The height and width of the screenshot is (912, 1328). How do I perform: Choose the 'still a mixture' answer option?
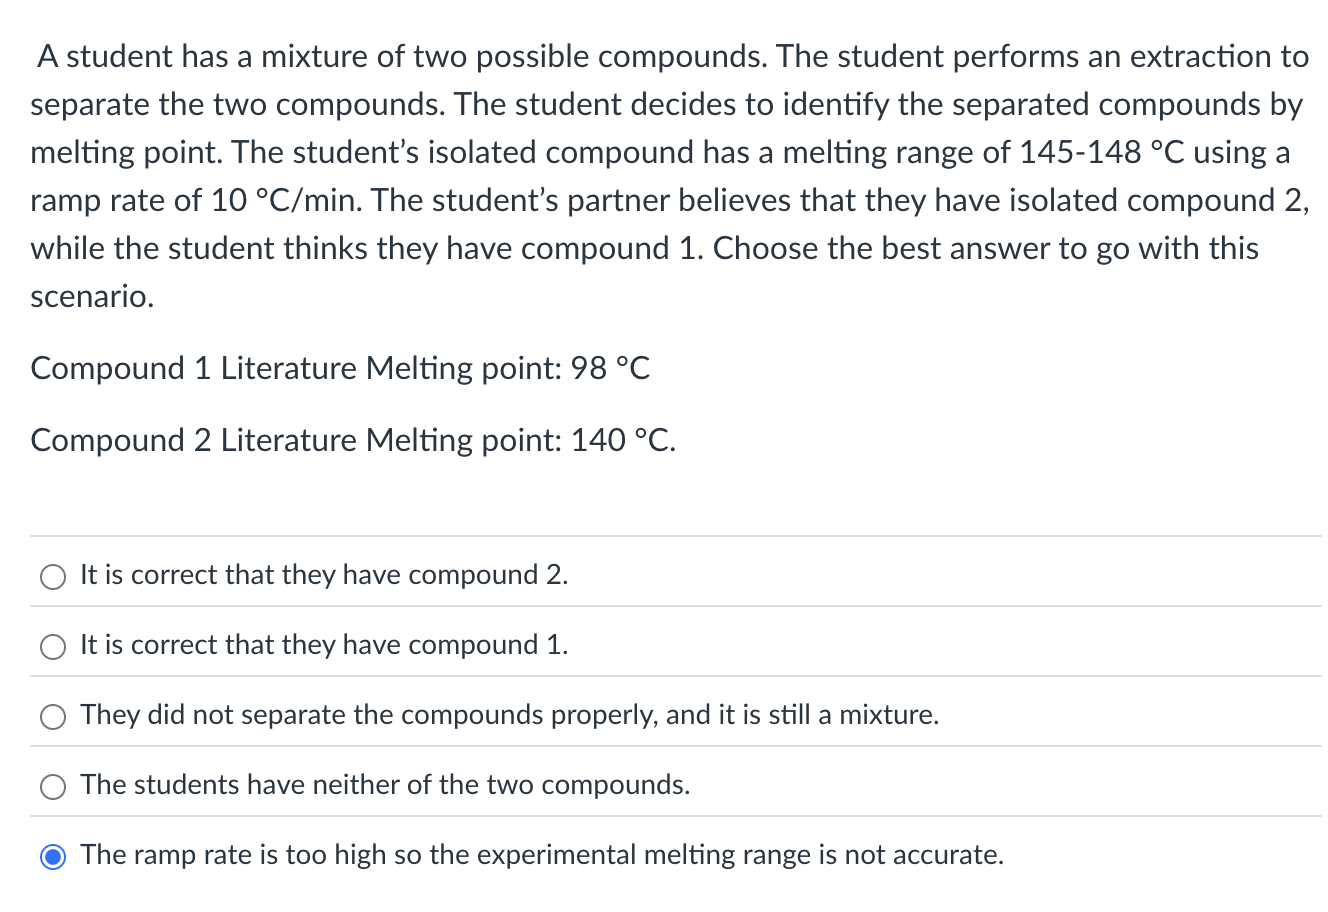(x=53, y=716)
